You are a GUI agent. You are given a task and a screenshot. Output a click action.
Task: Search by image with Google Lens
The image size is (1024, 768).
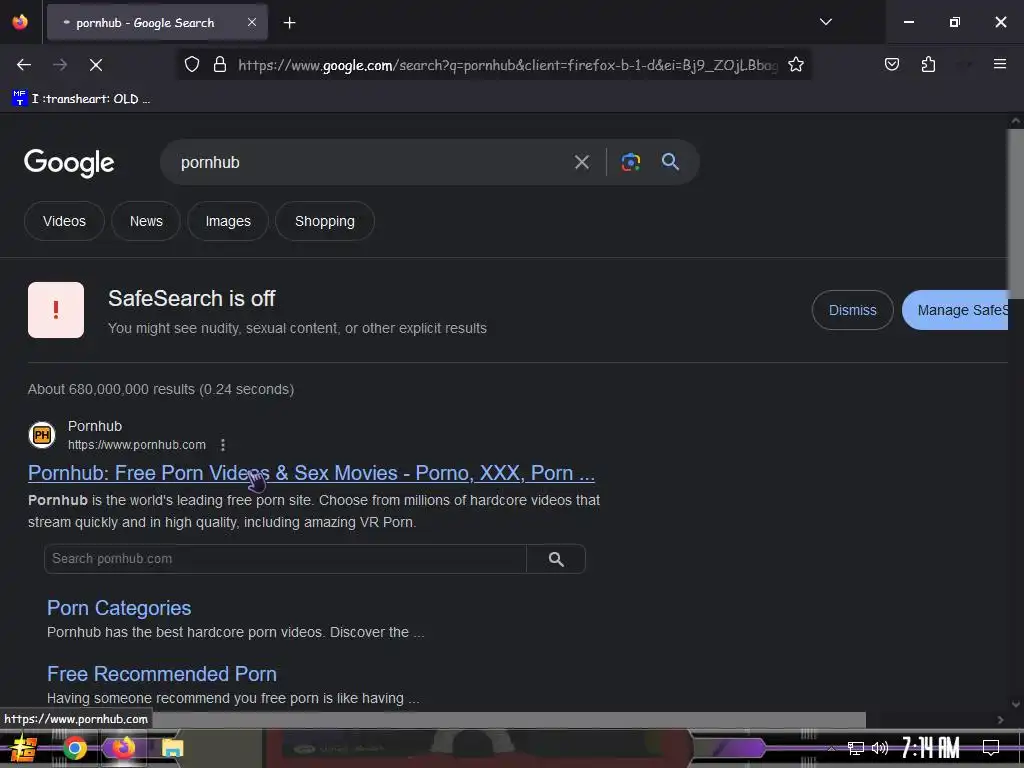(630, 162)
